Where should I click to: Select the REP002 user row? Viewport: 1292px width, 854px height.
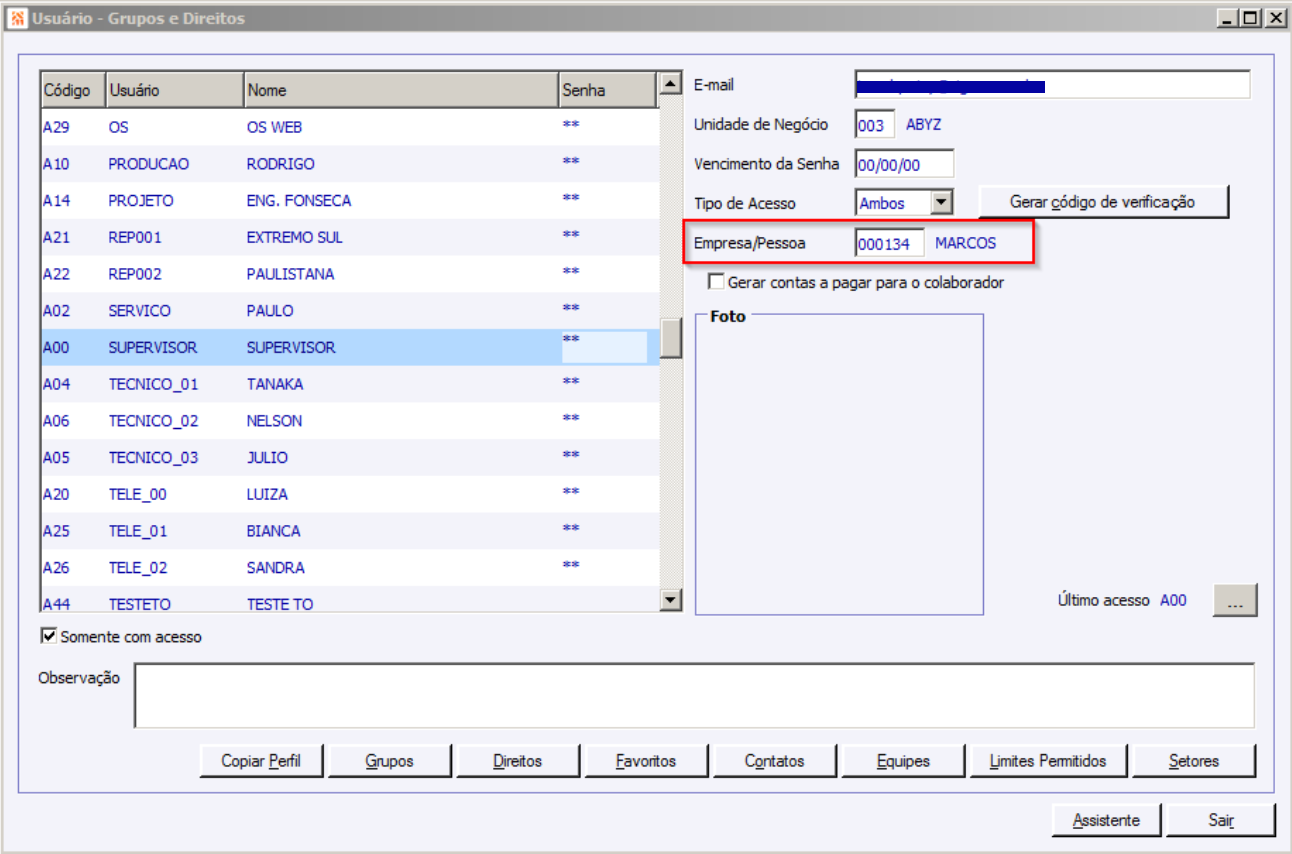350,274
